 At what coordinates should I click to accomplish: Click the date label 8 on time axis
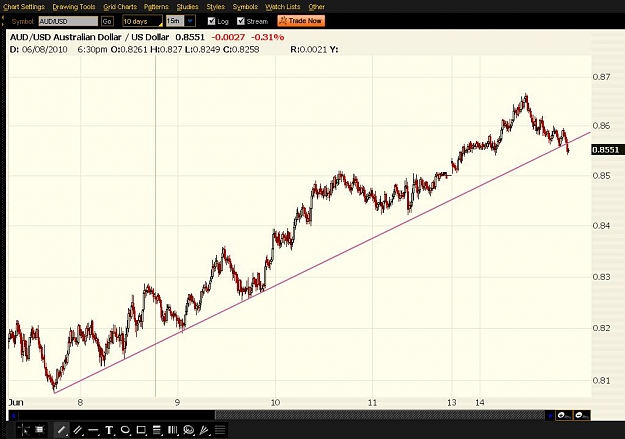click(x=80, y=403)
